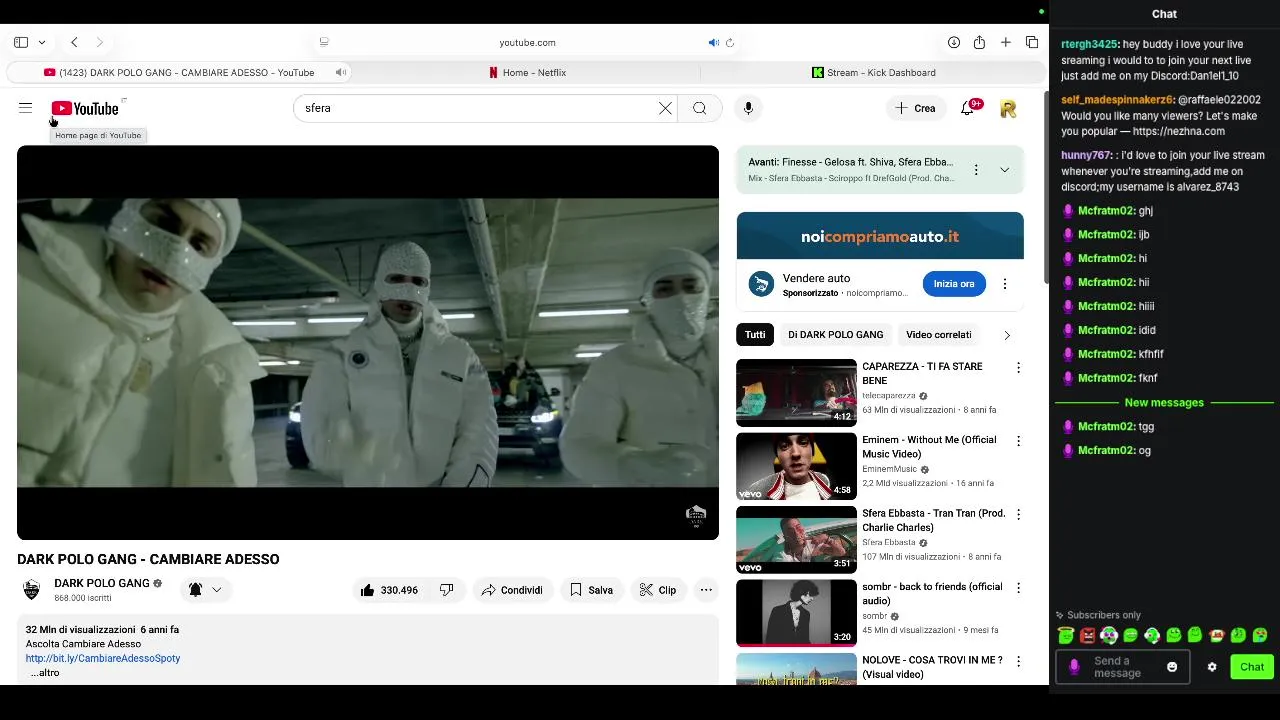
Task: Open Safari share sheet
Action: (979, 42)
